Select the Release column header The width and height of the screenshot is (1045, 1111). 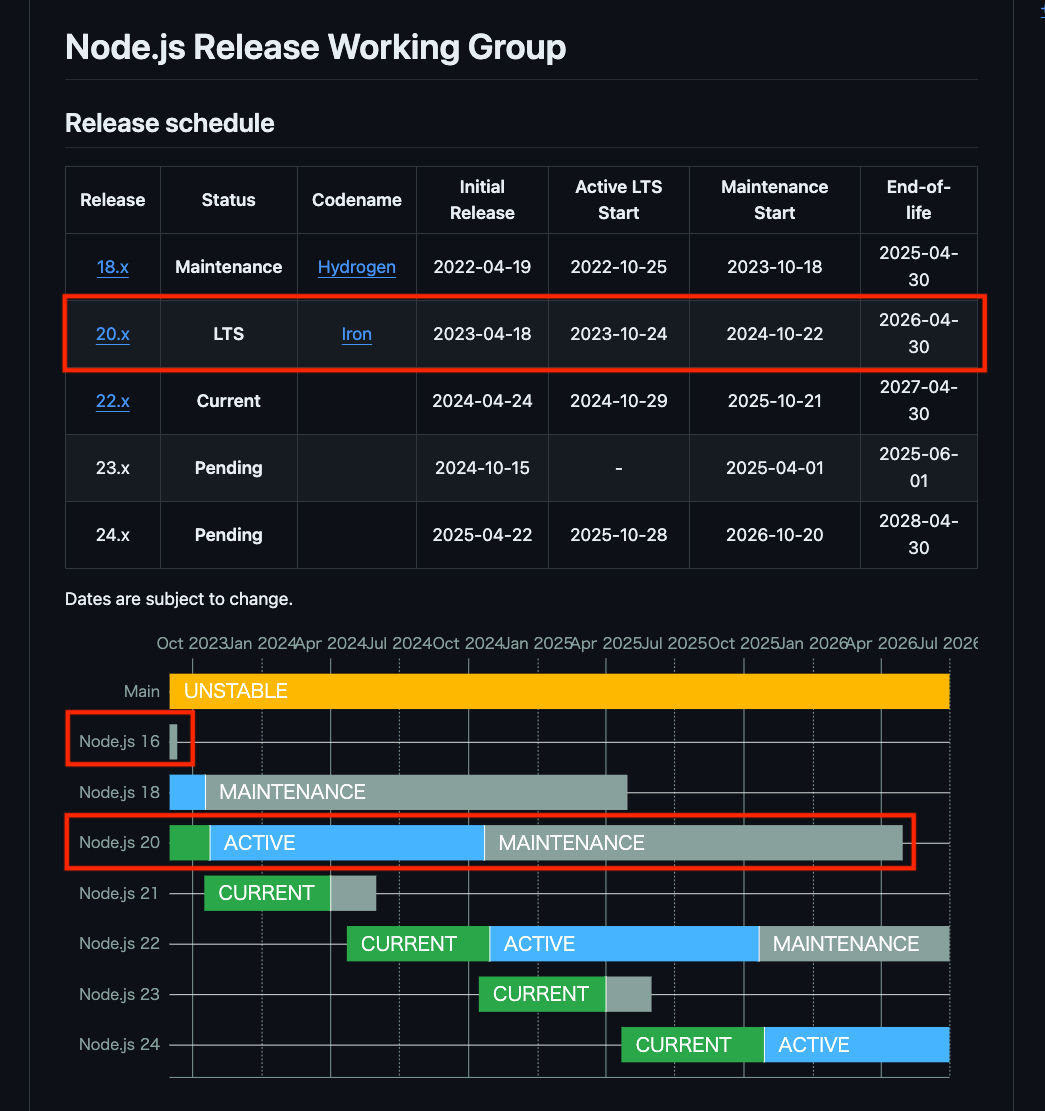[x=113, y=200]
